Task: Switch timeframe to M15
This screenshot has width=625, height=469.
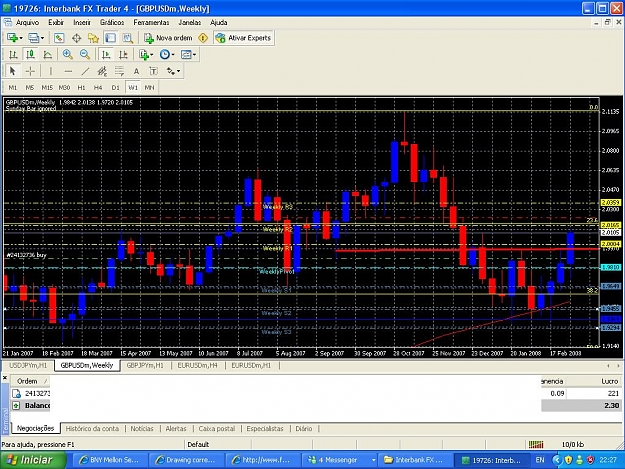Action: [x=47, y=87]
